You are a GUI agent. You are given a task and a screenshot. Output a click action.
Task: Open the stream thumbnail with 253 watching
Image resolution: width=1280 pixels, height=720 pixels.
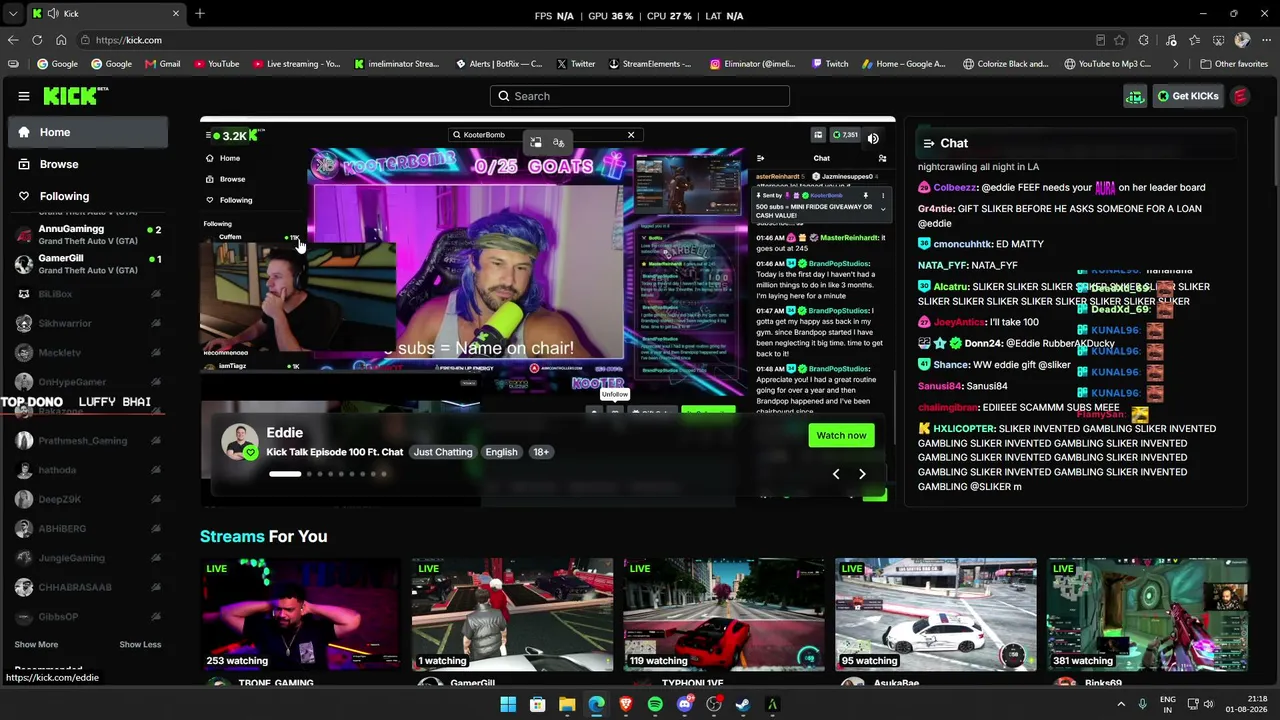pyautogui.click(x=300, y=614)
